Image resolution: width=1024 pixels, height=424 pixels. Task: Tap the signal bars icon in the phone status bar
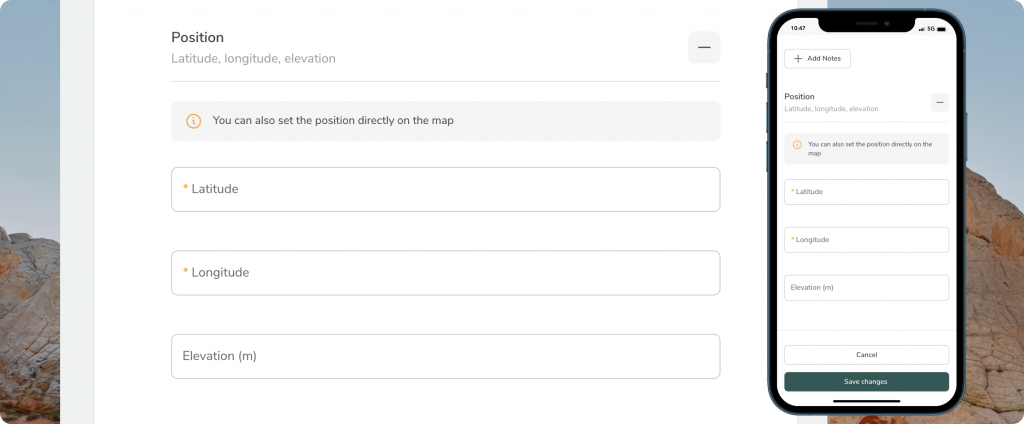click(x=920, y=28)
